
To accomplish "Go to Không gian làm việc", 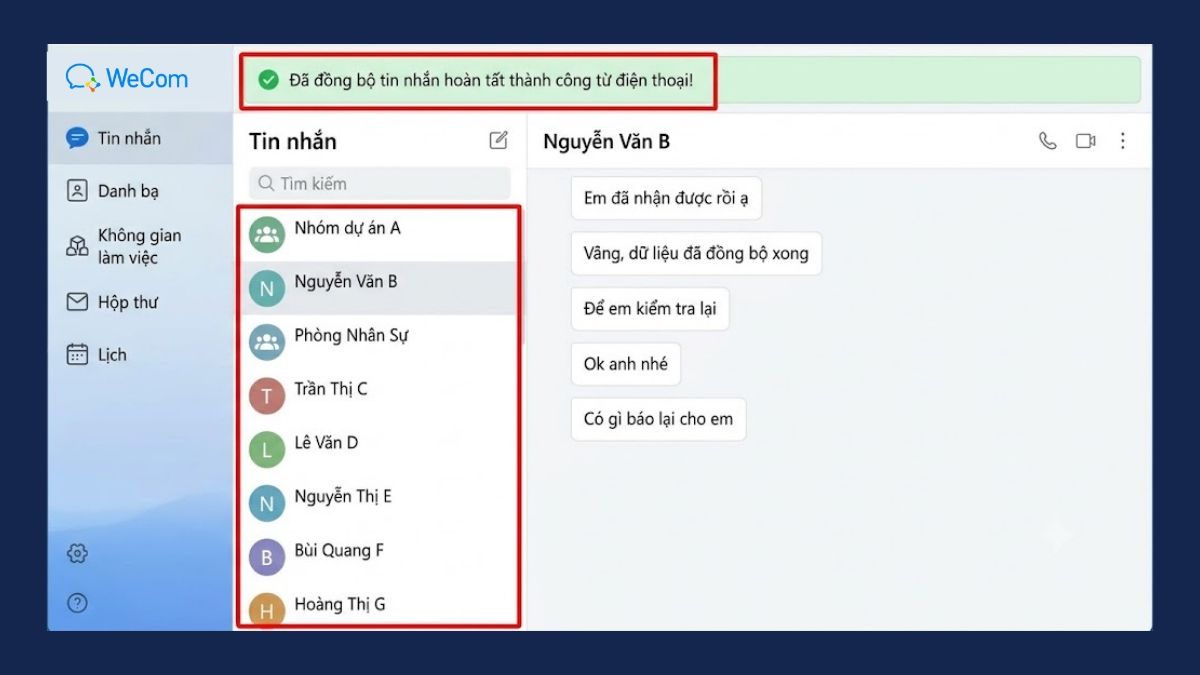I will pos(140,246).
